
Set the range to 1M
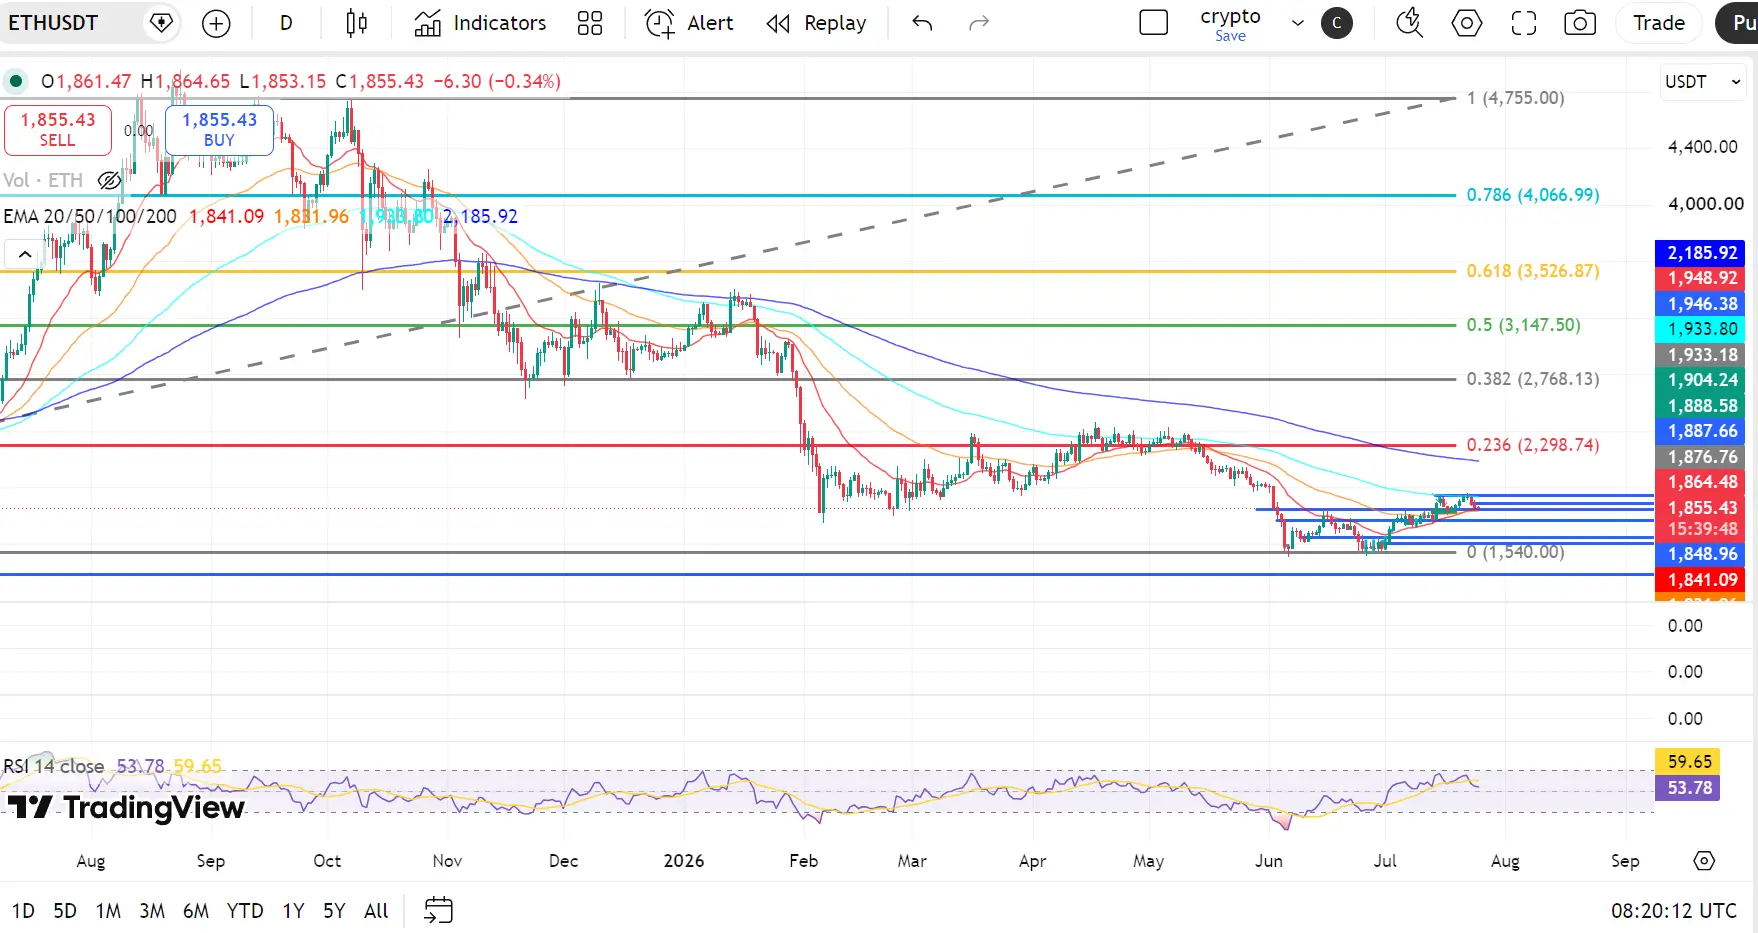click(x=108, y=911)
